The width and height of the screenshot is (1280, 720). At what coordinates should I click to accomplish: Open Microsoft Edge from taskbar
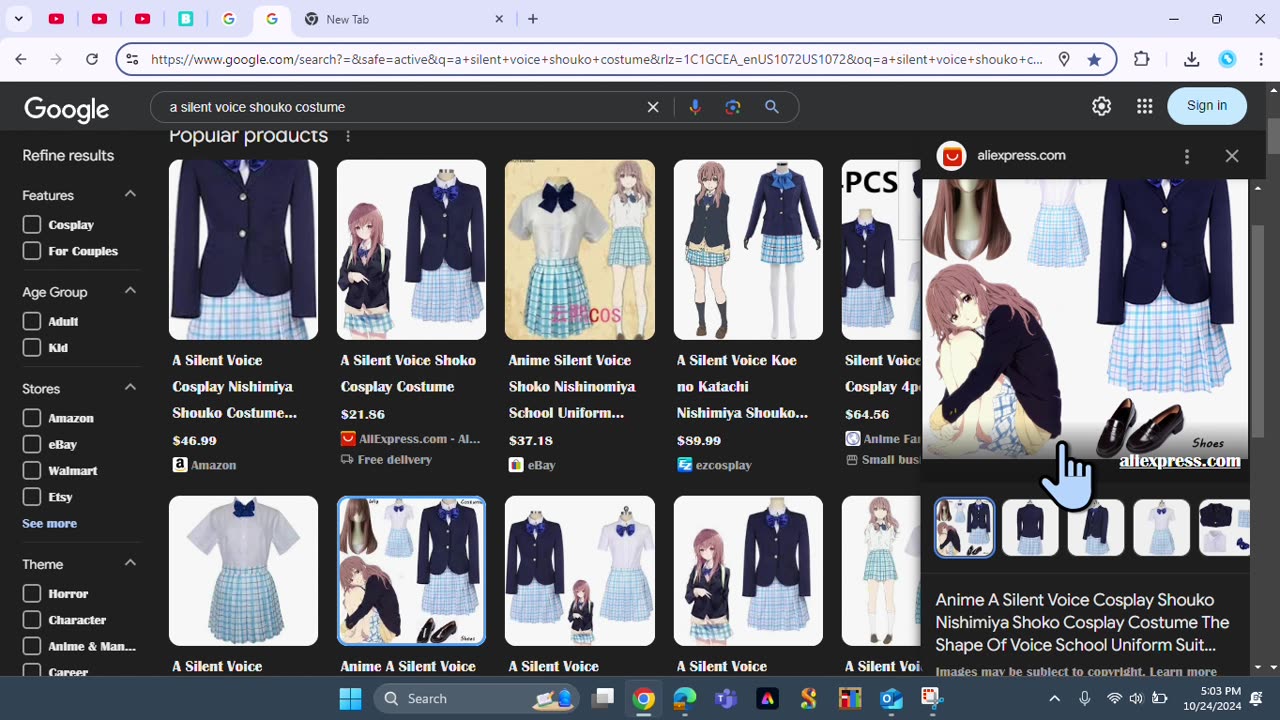pyautogui.click(x=685, y=698)
